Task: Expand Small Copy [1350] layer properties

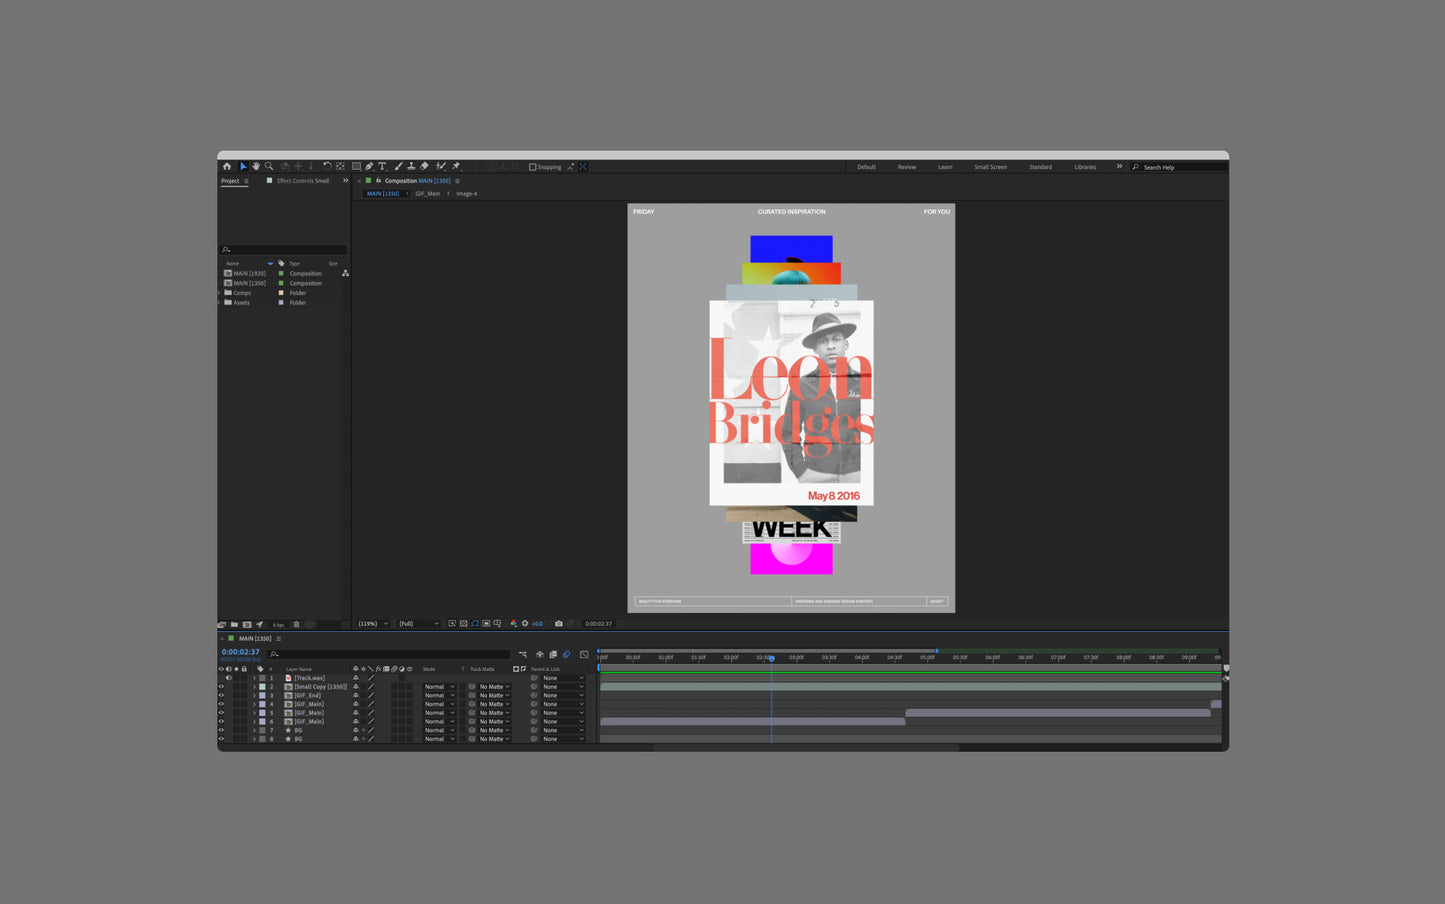Action: pos(254,687)
